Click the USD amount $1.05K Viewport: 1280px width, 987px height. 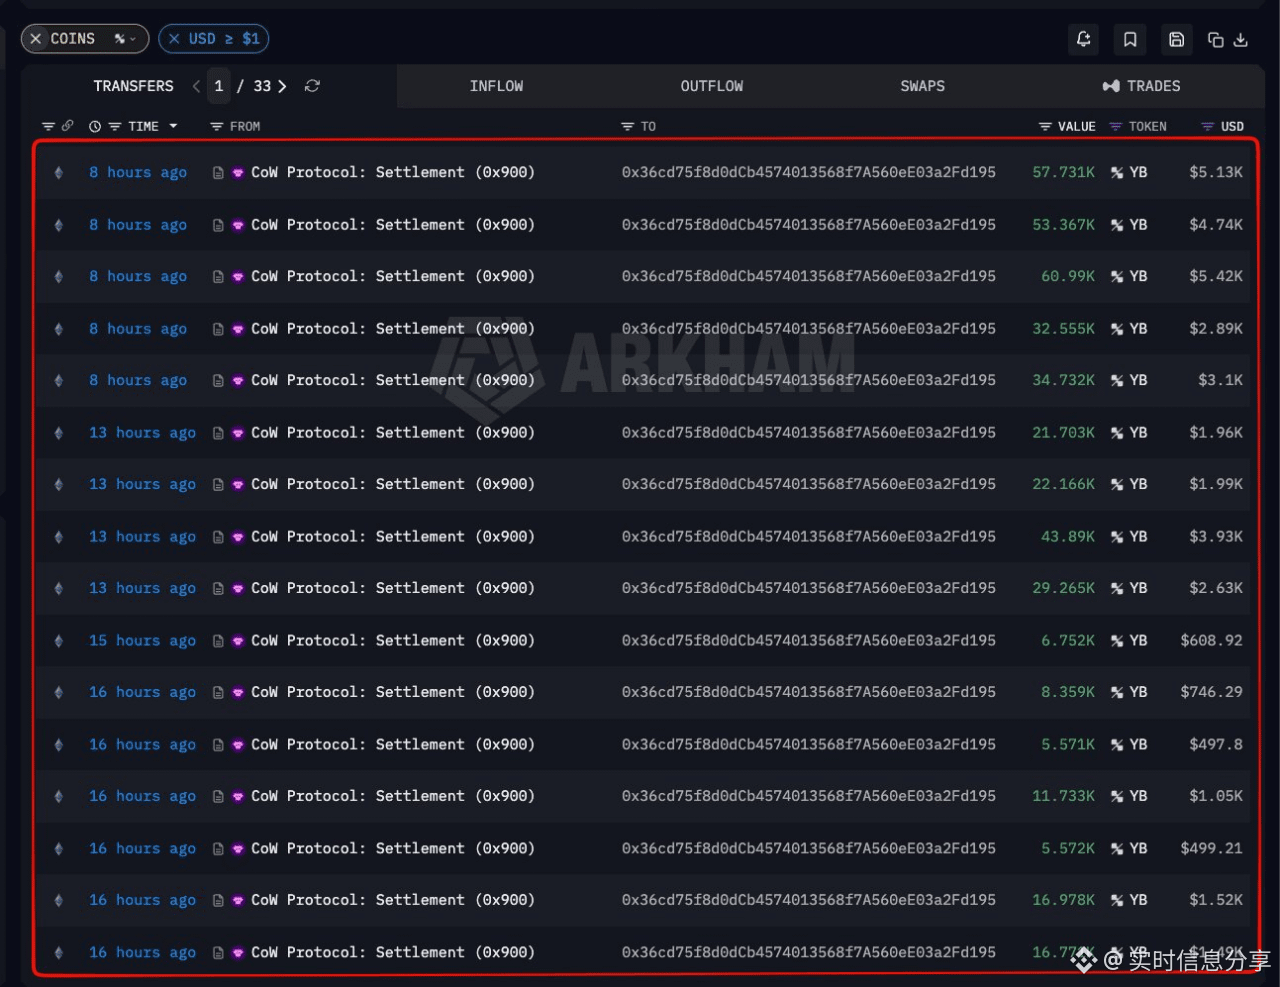click(x=1216, y=796)
